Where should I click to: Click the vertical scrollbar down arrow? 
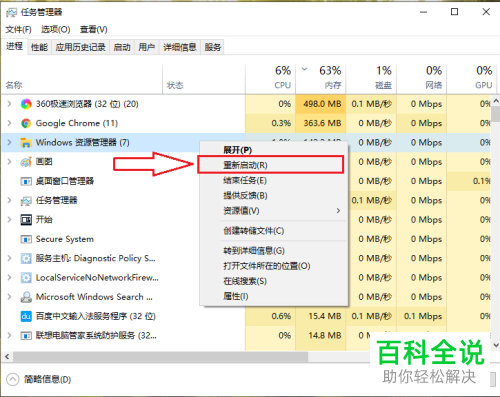click(x=495, y=345)
